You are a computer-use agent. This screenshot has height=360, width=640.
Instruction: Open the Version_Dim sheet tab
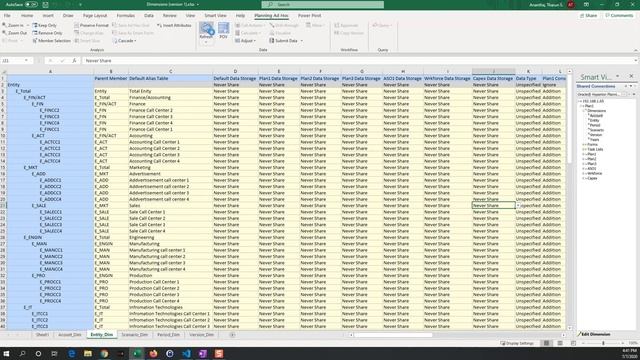pyautogui.click(x=201, y=335)
